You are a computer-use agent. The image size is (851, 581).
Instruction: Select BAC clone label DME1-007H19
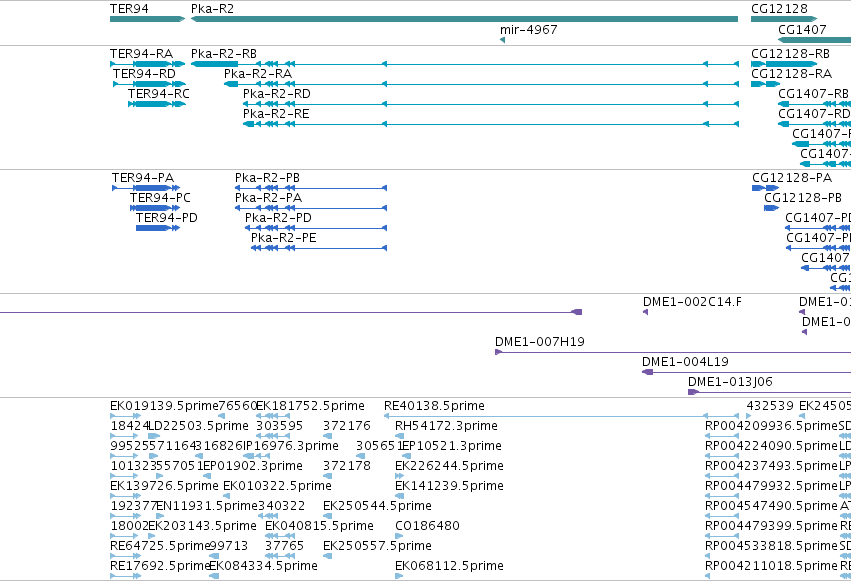pos(539,342)
